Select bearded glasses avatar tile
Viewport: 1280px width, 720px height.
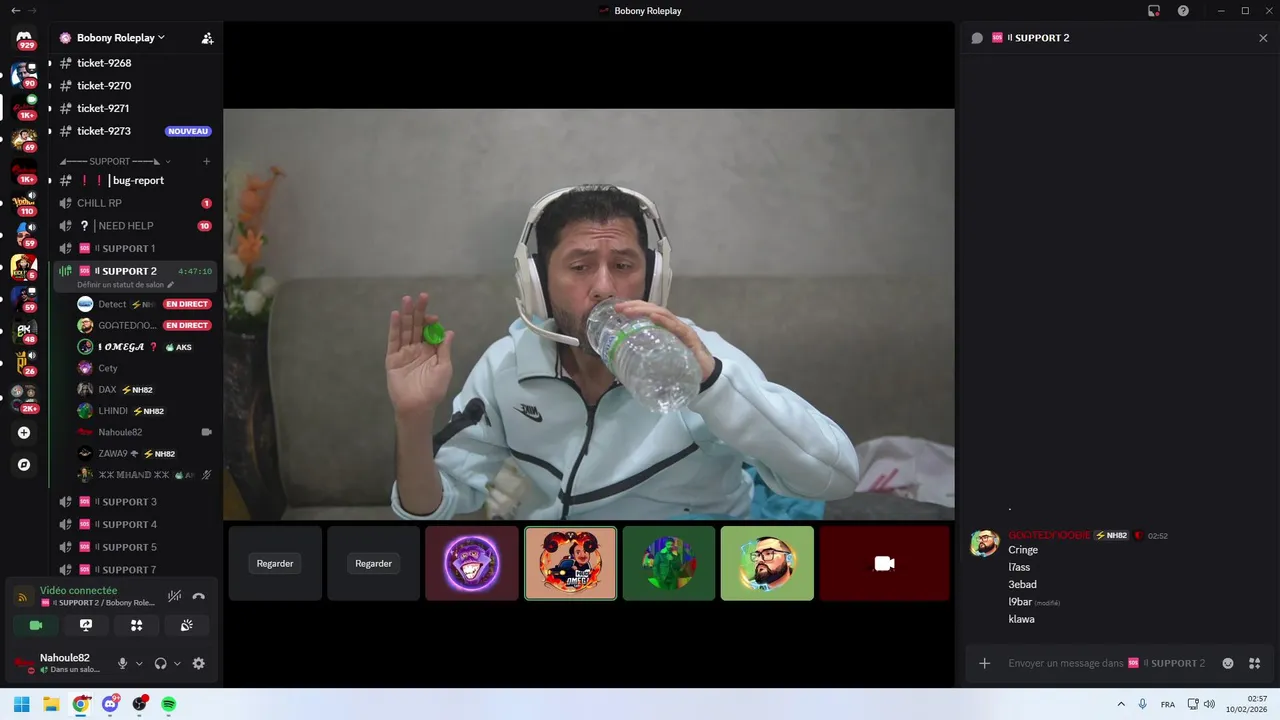point(767,564)
